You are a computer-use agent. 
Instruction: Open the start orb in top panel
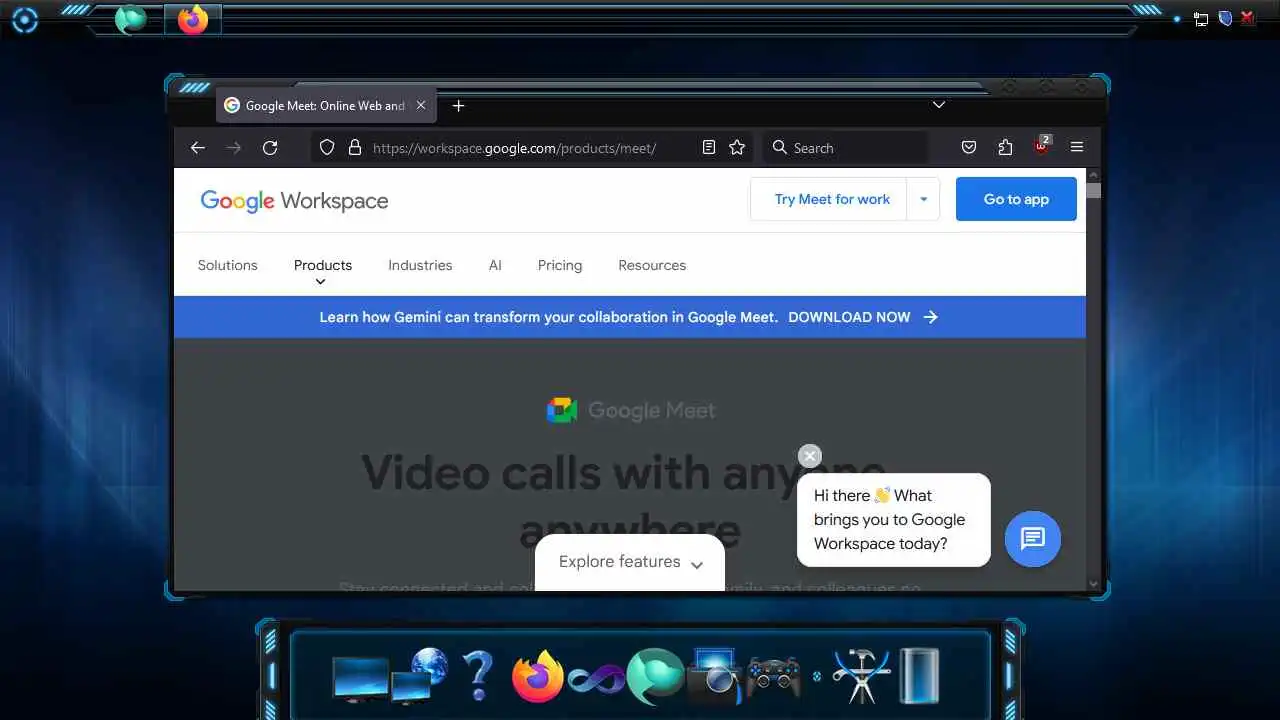click(24, 19)
